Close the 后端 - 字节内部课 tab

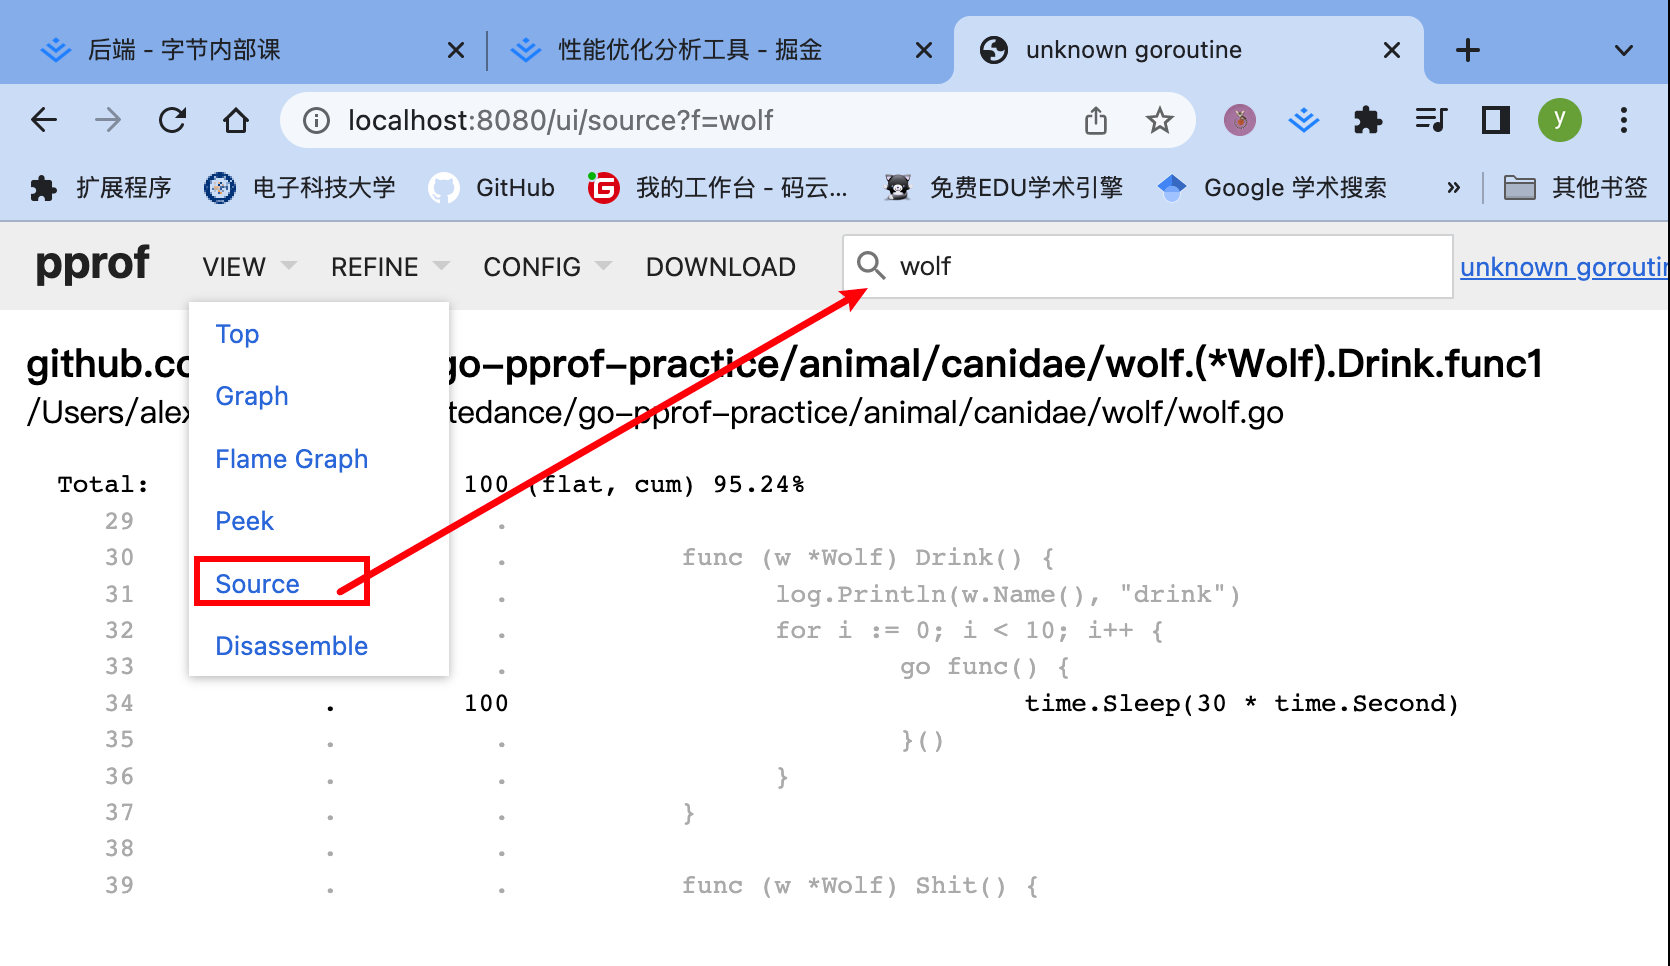[456, 50]
